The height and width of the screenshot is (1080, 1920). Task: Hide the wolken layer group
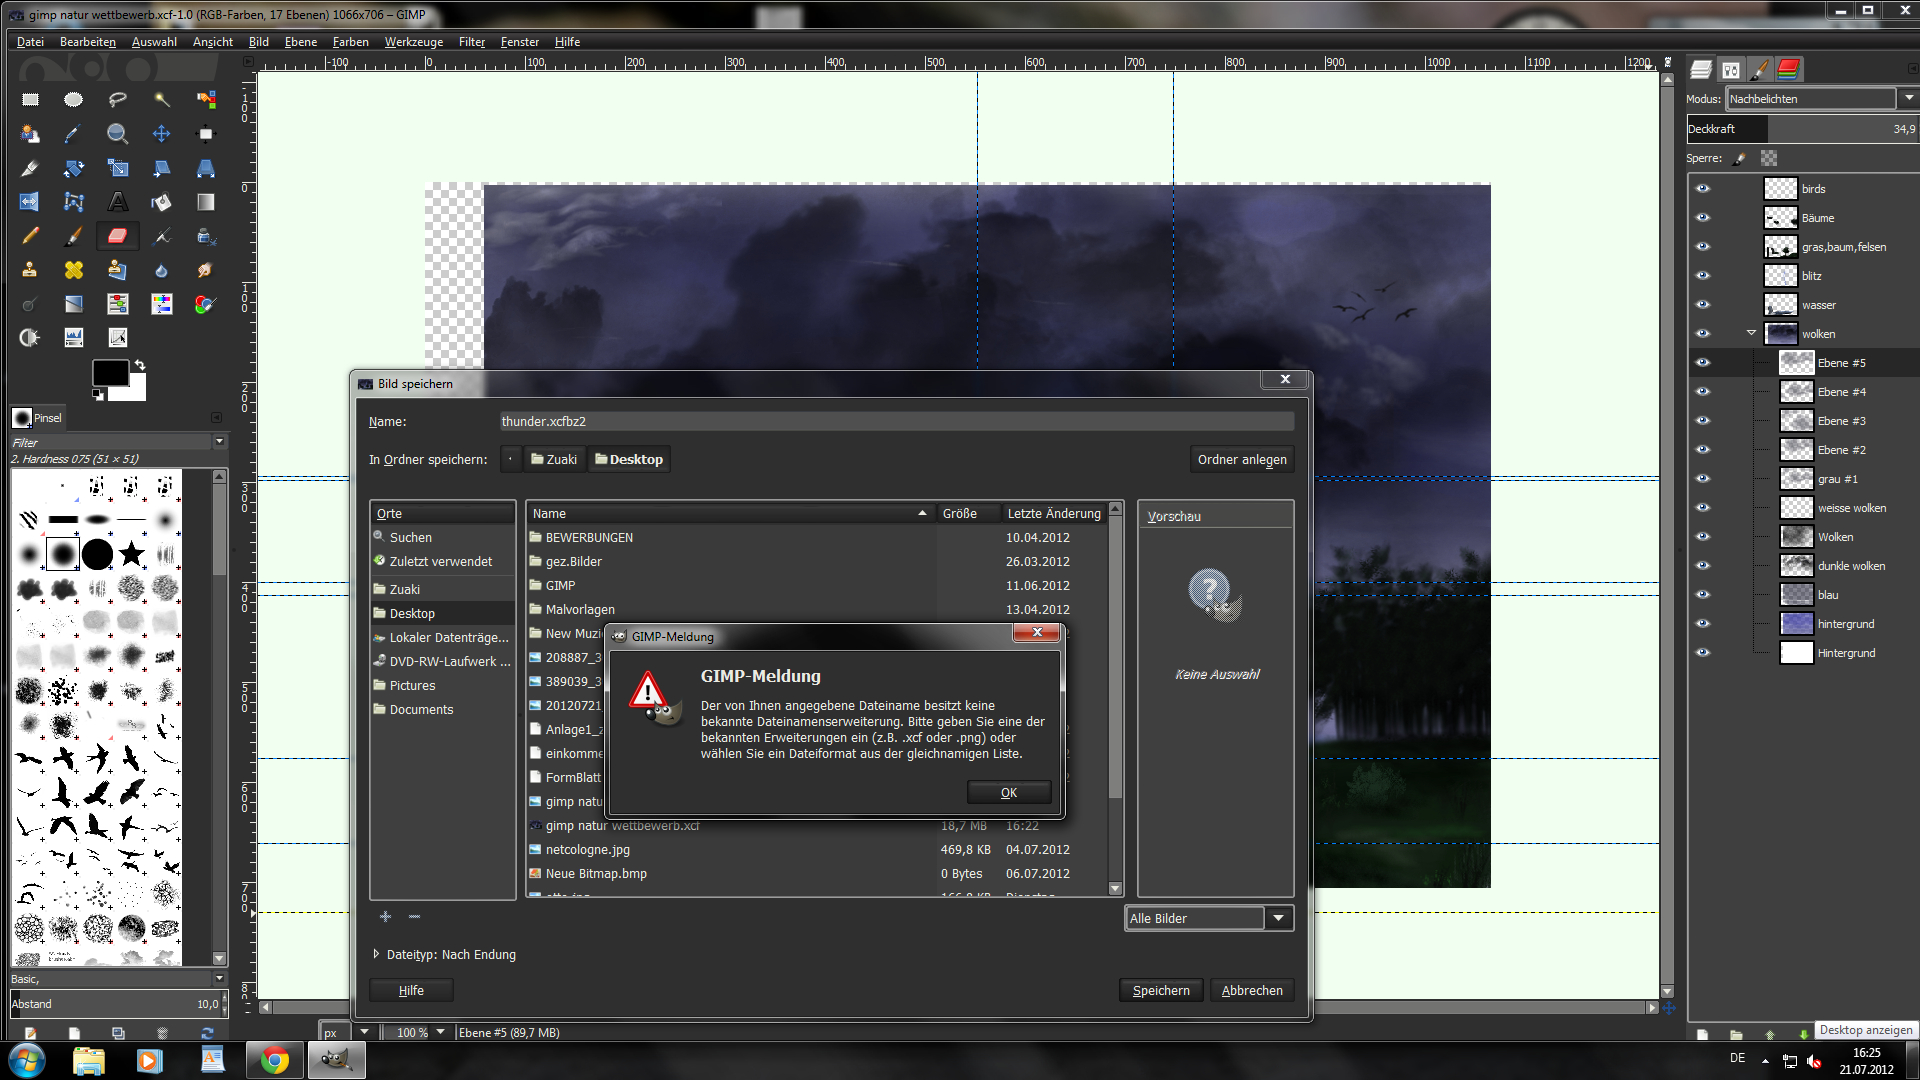[x=1703, y=334]
